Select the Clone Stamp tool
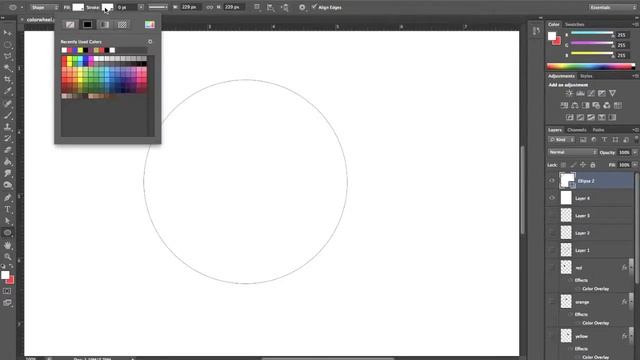The height and width of the screenshot is (360, 640). [x=7, y=127]
